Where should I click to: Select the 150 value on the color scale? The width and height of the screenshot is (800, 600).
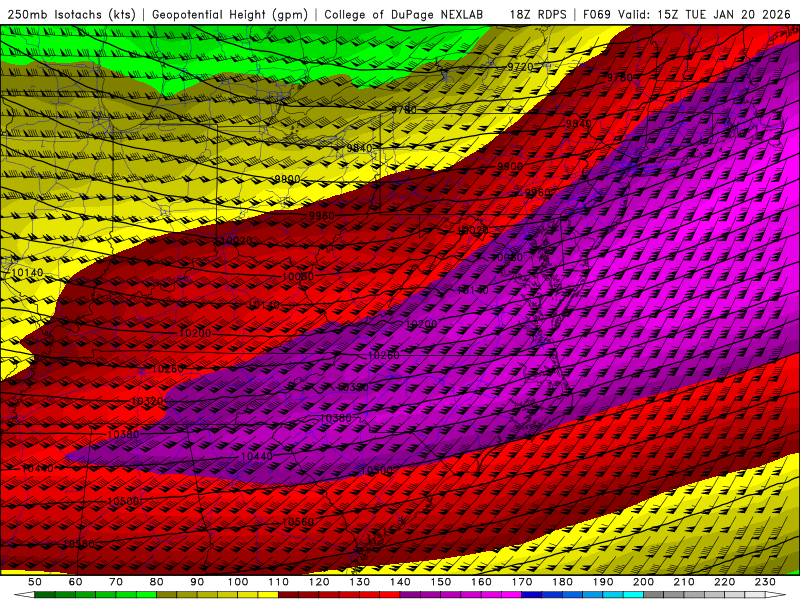(441, 582)
